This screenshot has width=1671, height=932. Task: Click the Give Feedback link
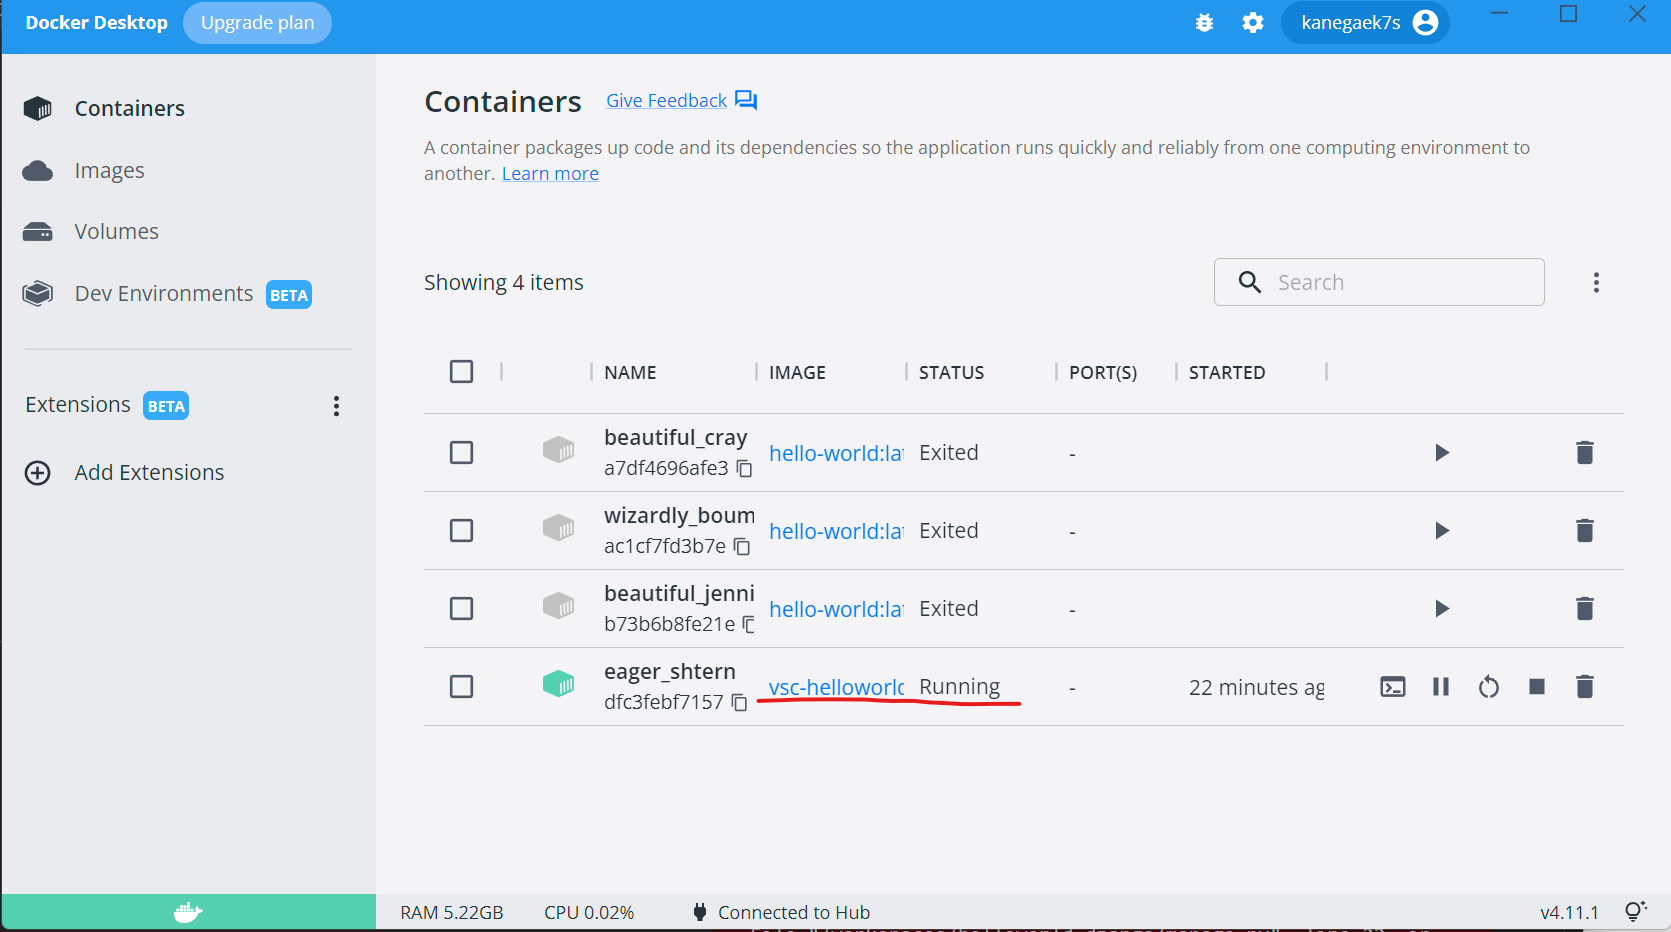(666, 101)
